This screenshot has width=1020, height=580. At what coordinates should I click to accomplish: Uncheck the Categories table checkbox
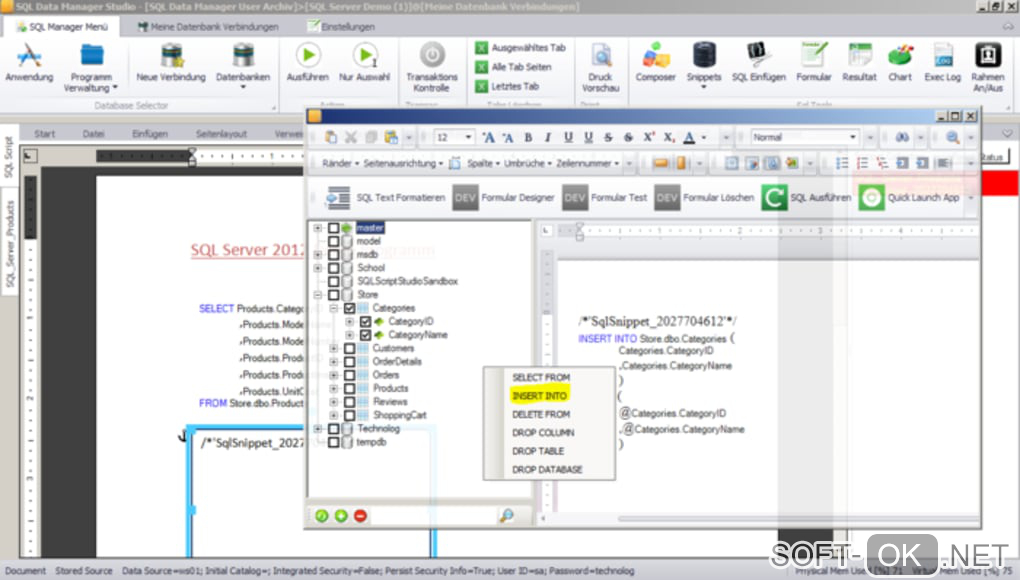coord(349,308)
